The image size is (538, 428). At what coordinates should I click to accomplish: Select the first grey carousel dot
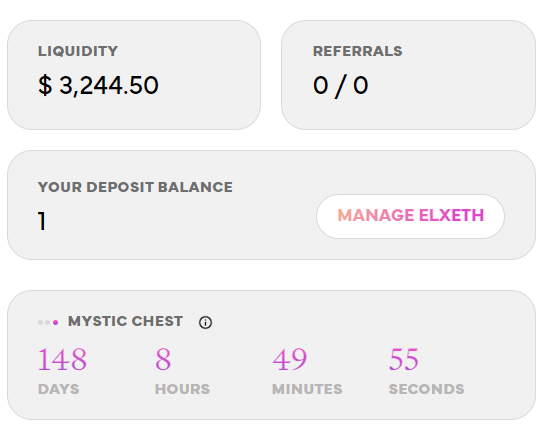40,322
